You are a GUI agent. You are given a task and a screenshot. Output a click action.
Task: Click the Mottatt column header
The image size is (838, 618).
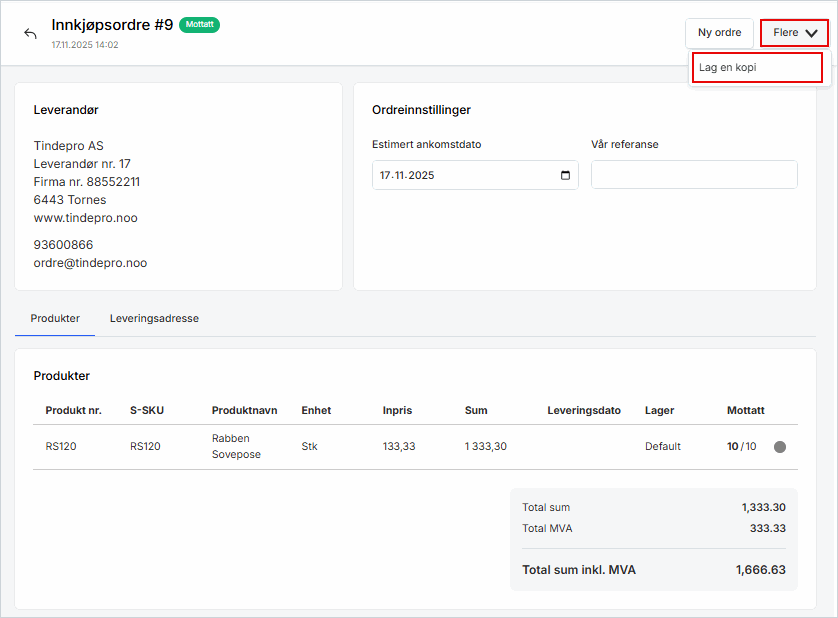(745, 411)
